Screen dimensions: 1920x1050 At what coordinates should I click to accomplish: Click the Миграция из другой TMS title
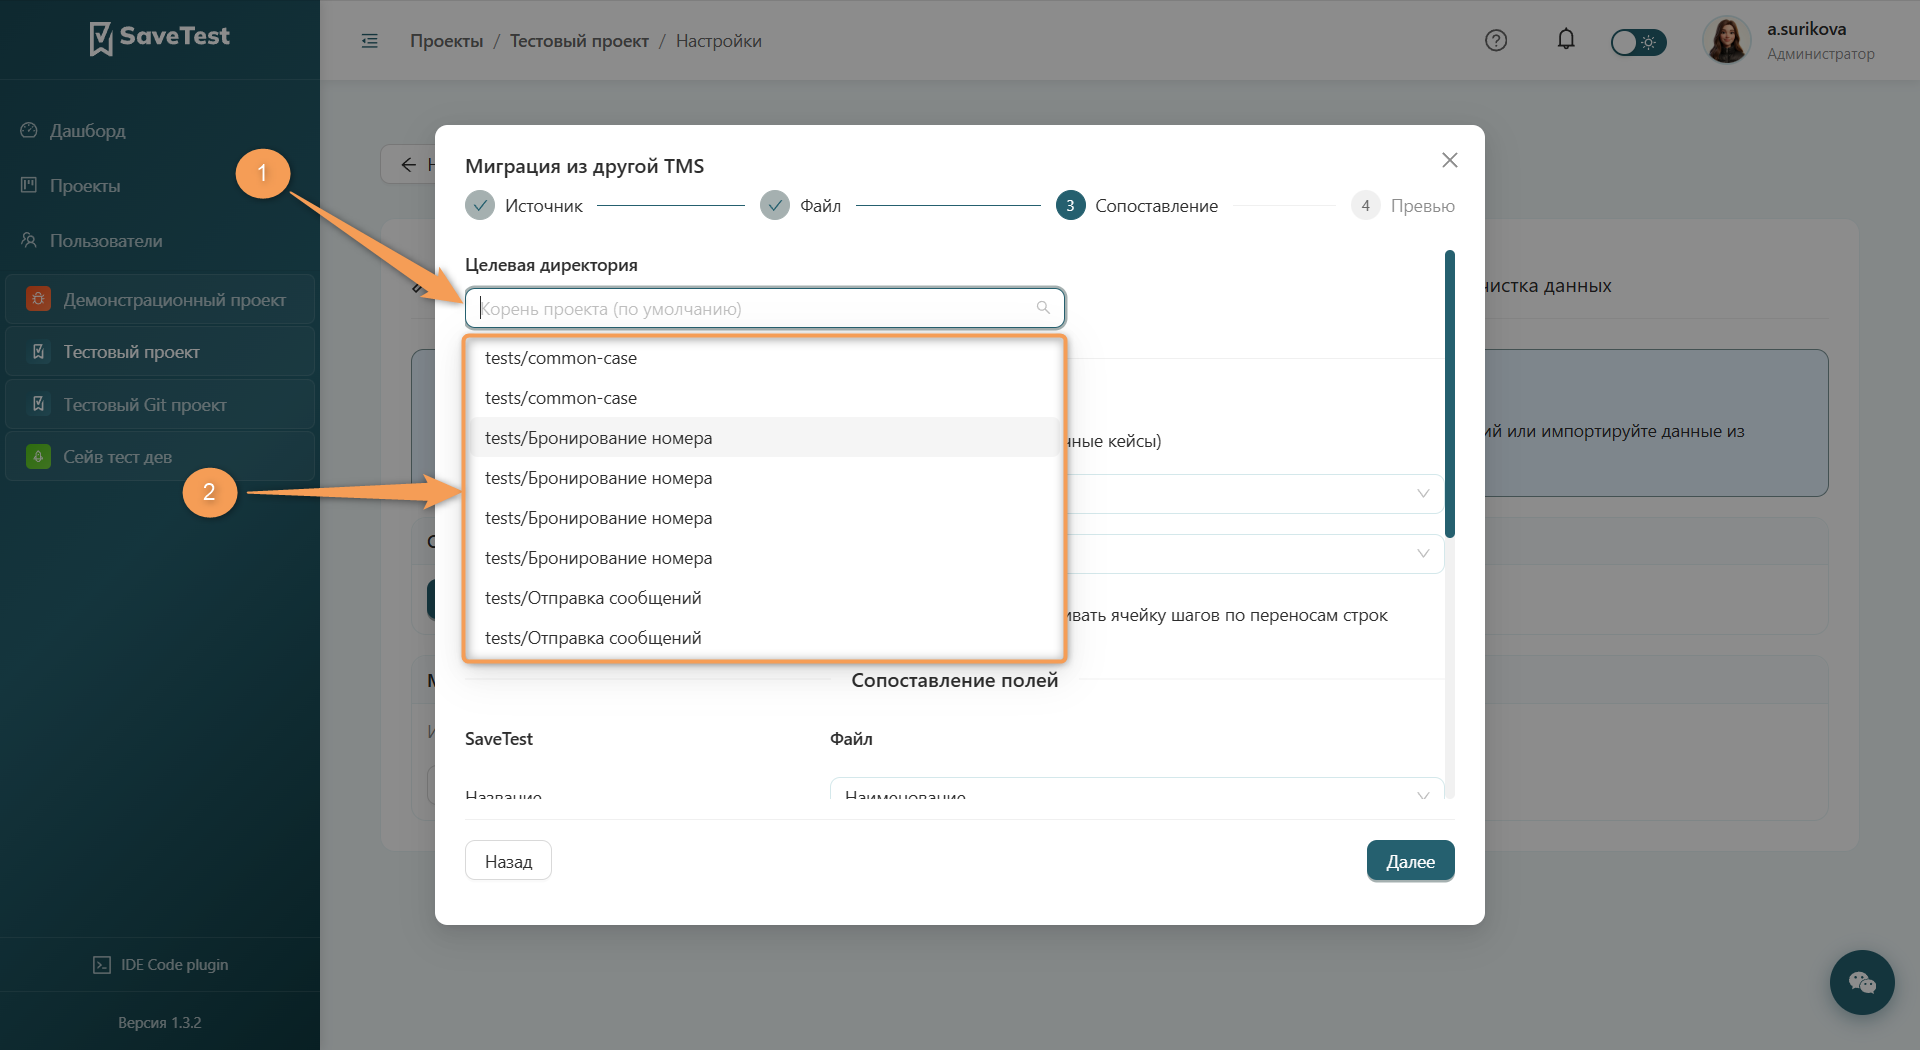point(584,166)
